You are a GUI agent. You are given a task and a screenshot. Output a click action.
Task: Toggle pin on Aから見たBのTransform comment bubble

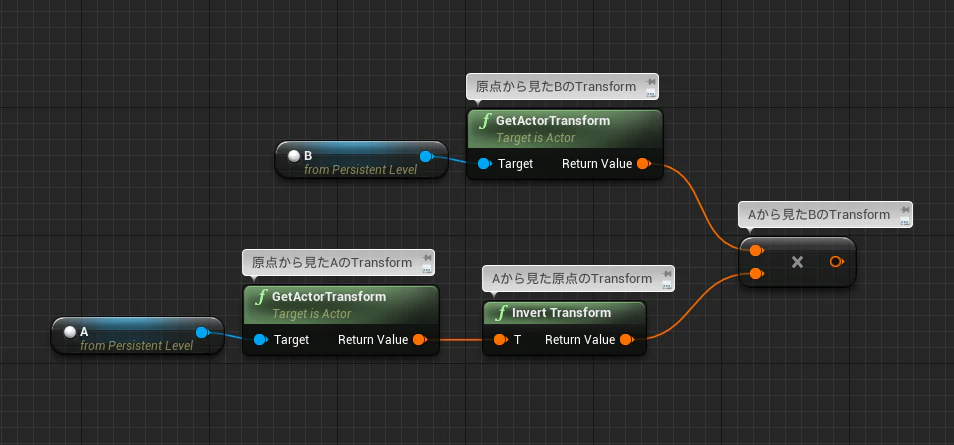(x=905, y=209)
